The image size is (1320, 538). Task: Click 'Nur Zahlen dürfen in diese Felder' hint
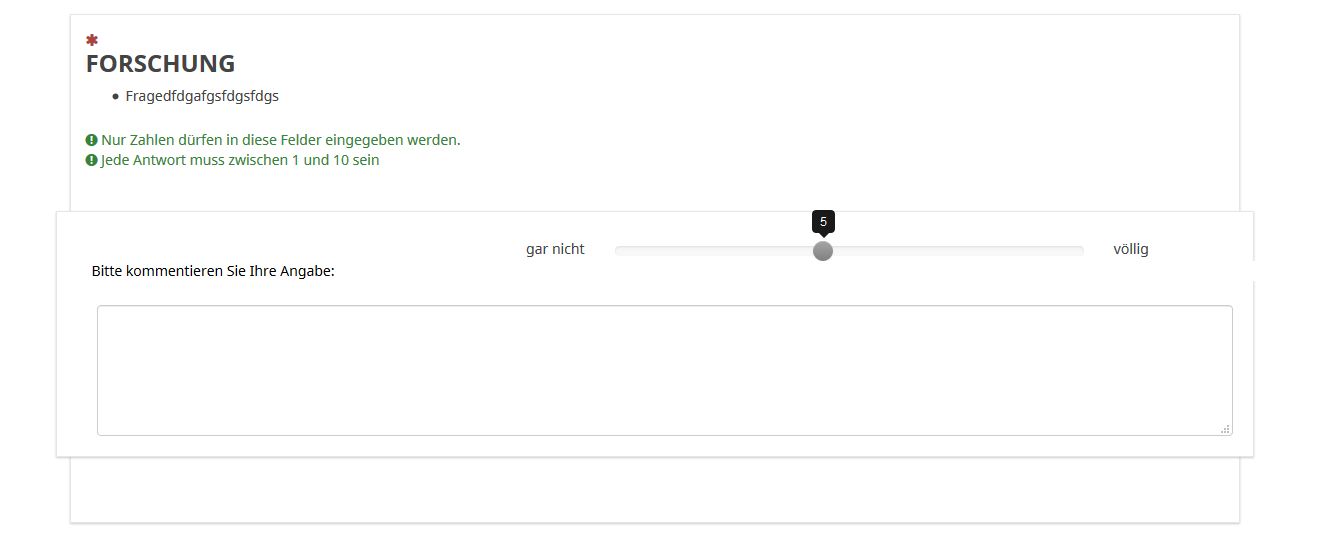[281, 140]
